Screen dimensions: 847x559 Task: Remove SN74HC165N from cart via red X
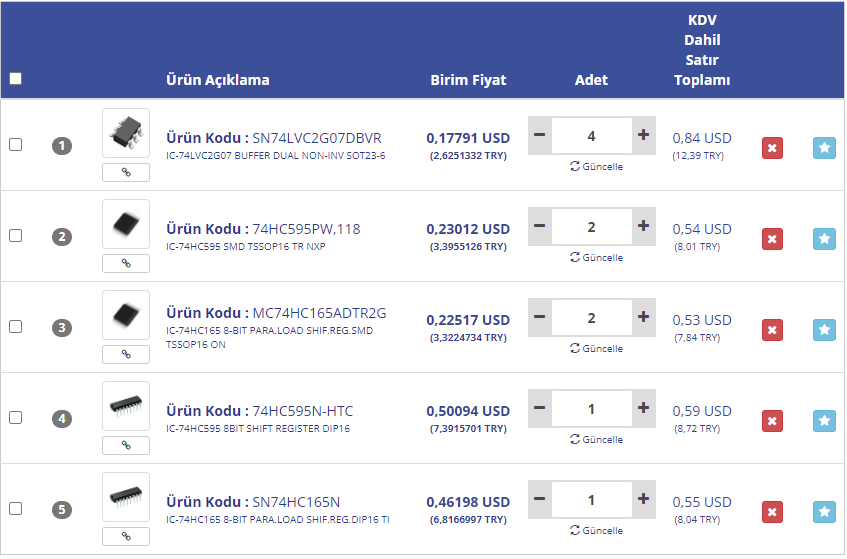point(772,512)
